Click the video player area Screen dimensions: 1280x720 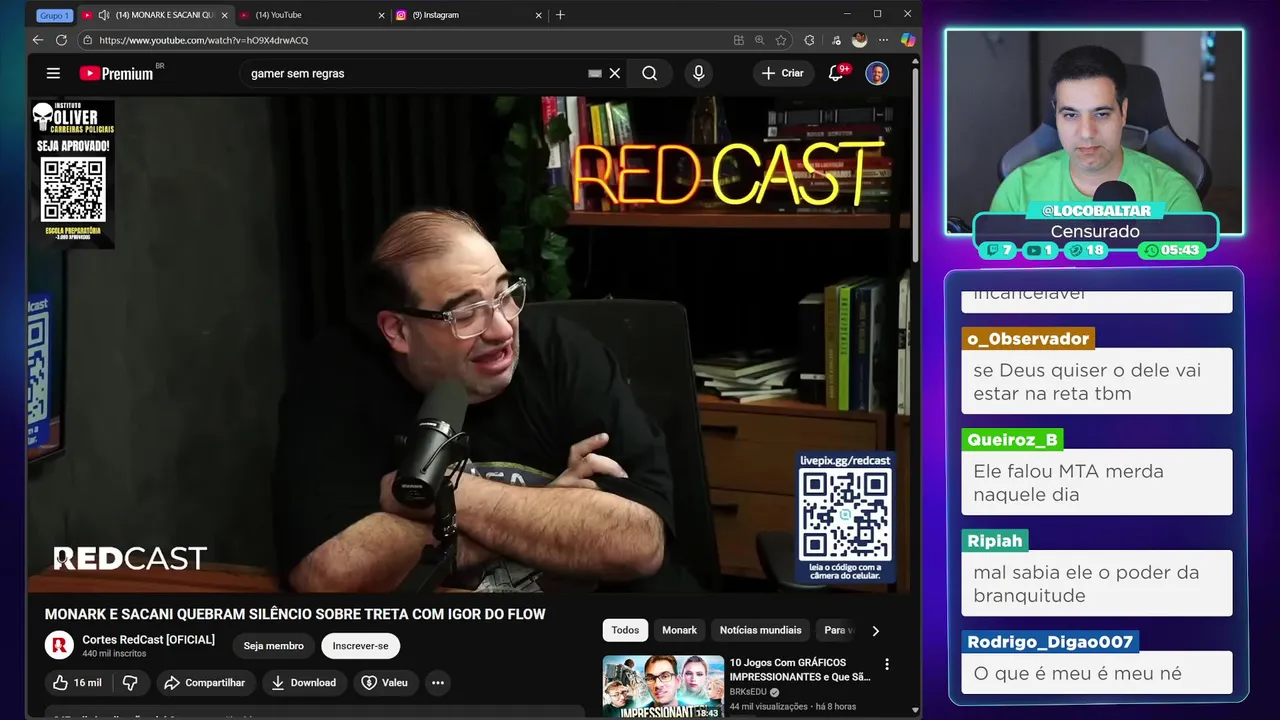(471, 345)
